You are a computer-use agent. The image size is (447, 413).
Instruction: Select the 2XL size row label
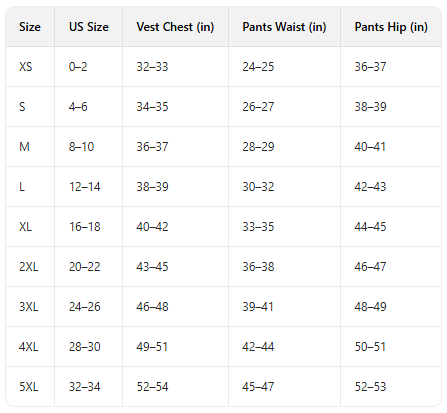tap(29, 267)
